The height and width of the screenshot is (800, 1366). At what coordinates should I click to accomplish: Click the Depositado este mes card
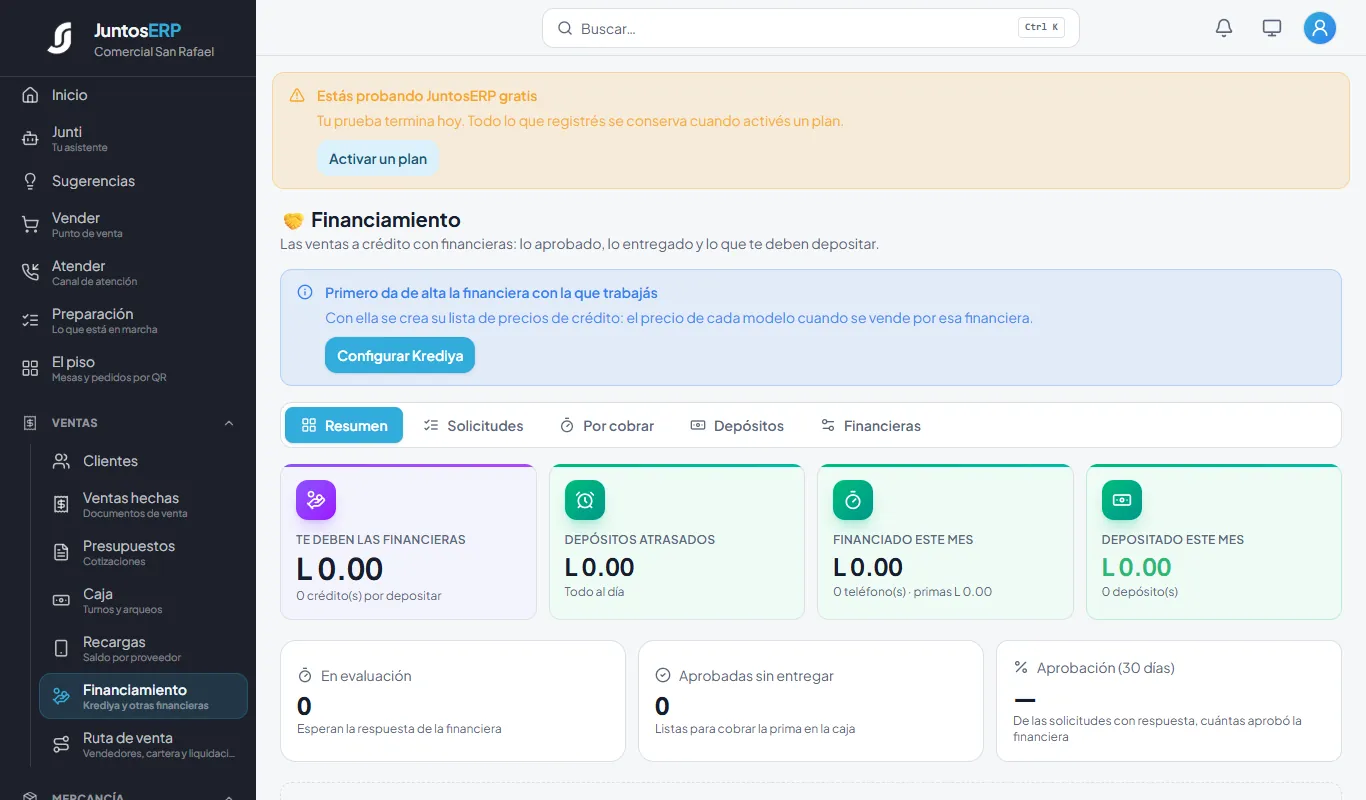pos(1214,542)
